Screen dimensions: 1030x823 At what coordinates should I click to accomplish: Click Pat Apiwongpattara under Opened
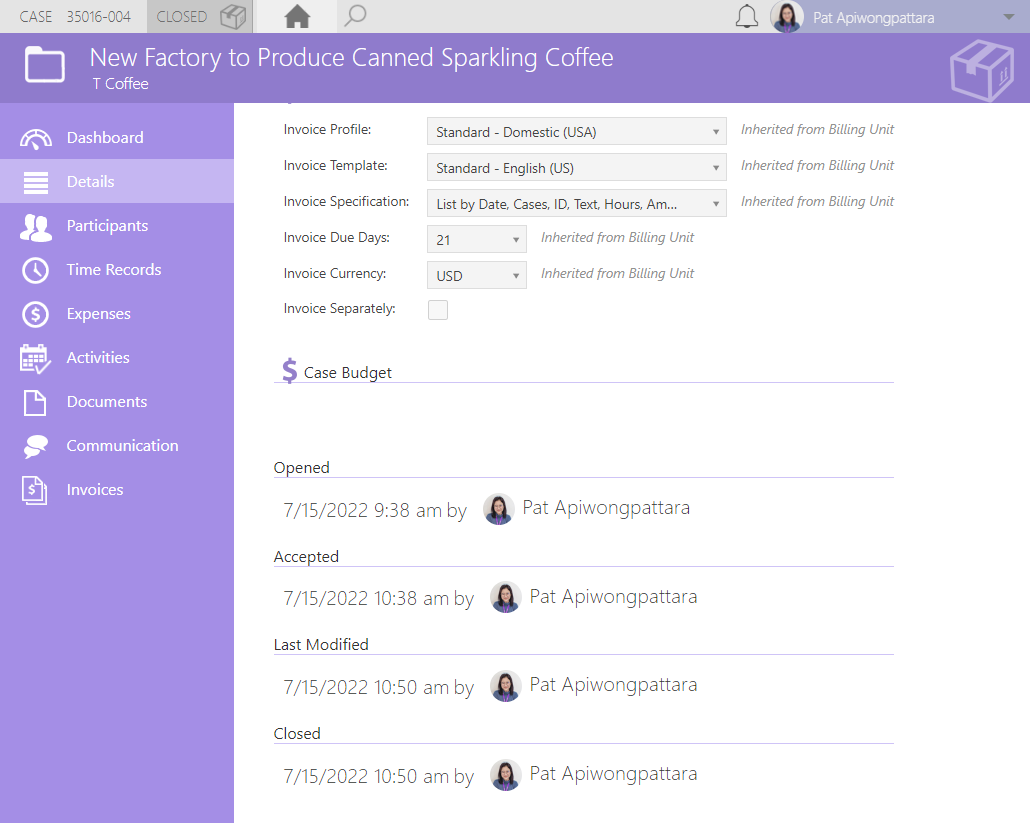[606, 508]
